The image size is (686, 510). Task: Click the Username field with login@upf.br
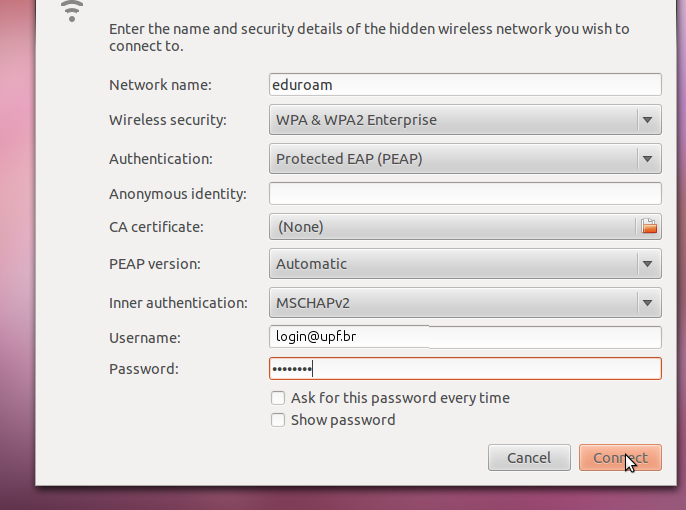click(x=465, y=337)
